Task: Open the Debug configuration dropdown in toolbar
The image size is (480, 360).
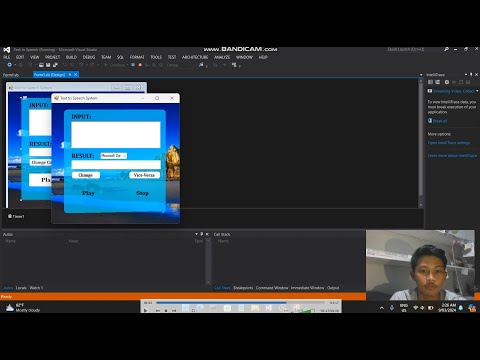Action: (x=180, y=65)
